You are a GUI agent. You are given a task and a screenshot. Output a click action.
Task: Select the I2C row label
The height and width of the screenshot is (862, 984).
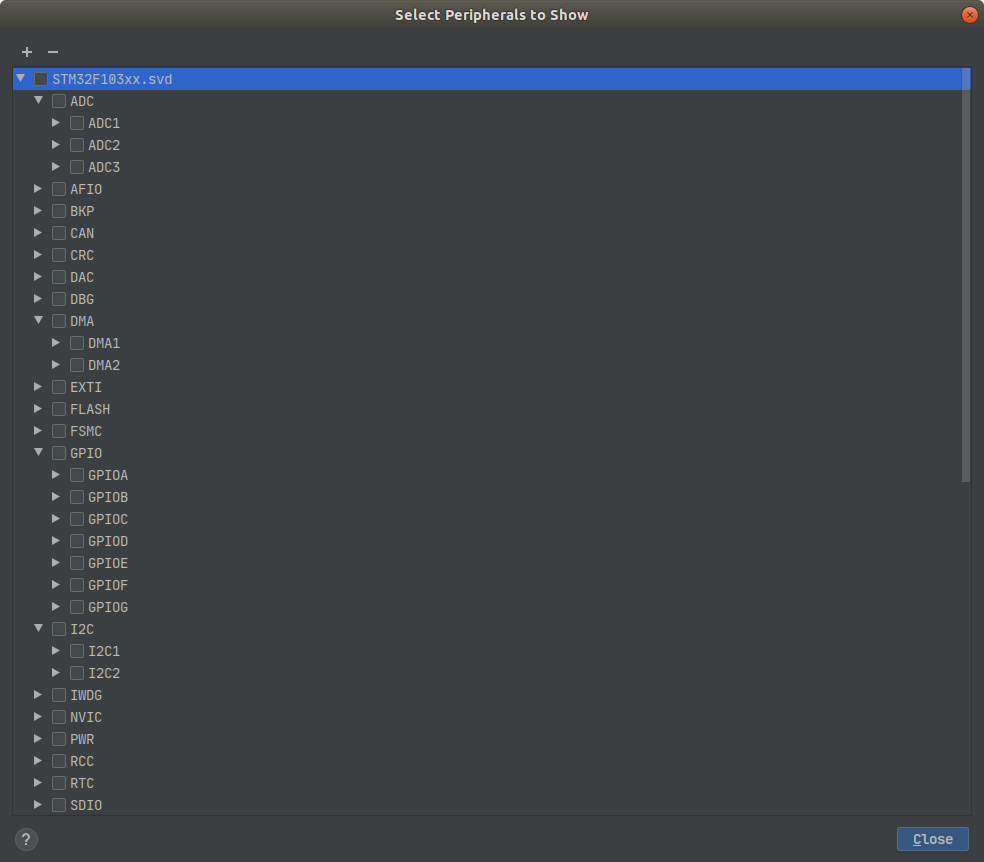[x=82, y=629]
